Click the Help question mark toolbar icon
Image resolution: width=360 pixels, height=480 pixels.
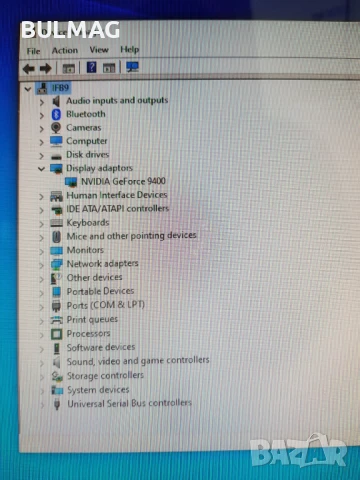(91, 67)
